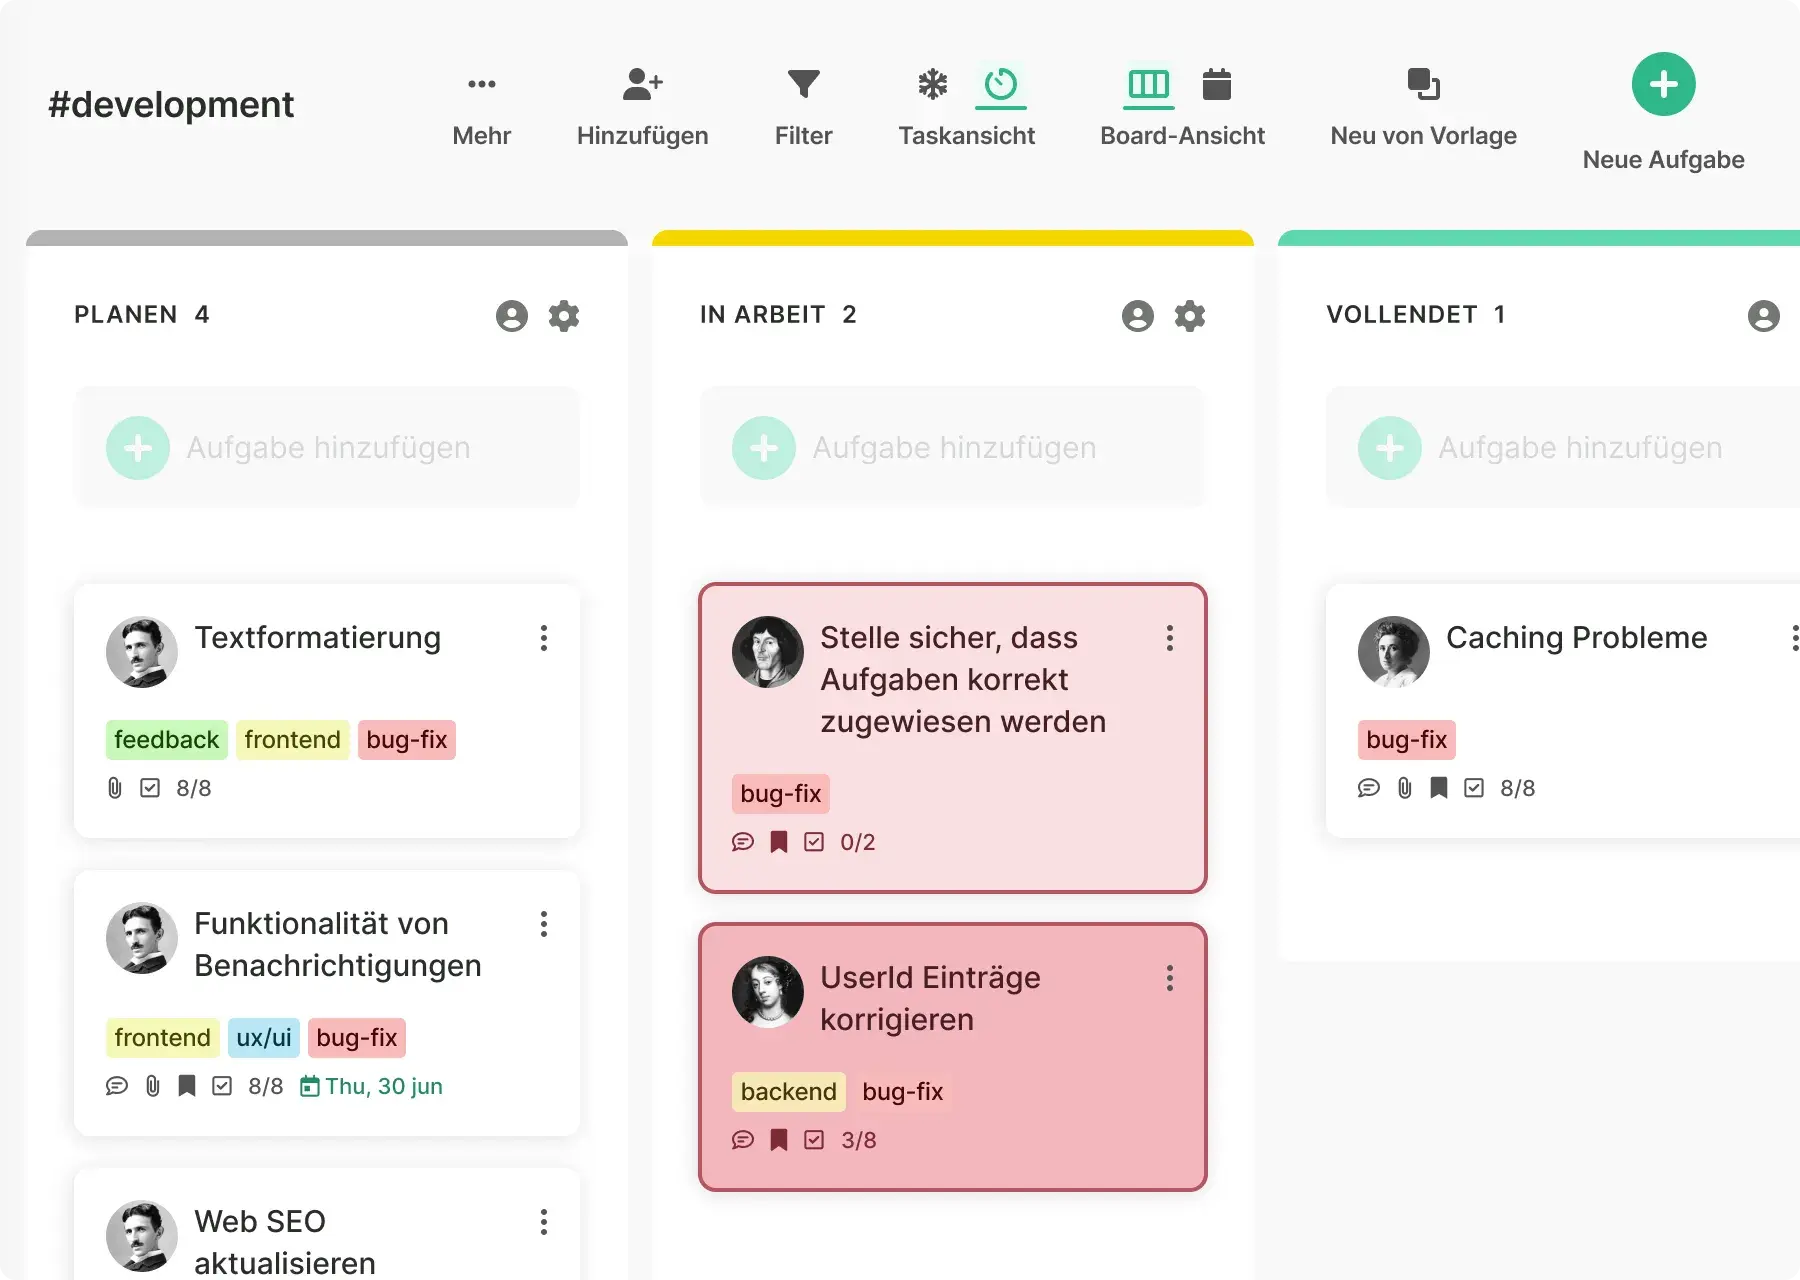Open settings gear of the Planen column
This screenshot has height=1280, width=1800.
564,316
